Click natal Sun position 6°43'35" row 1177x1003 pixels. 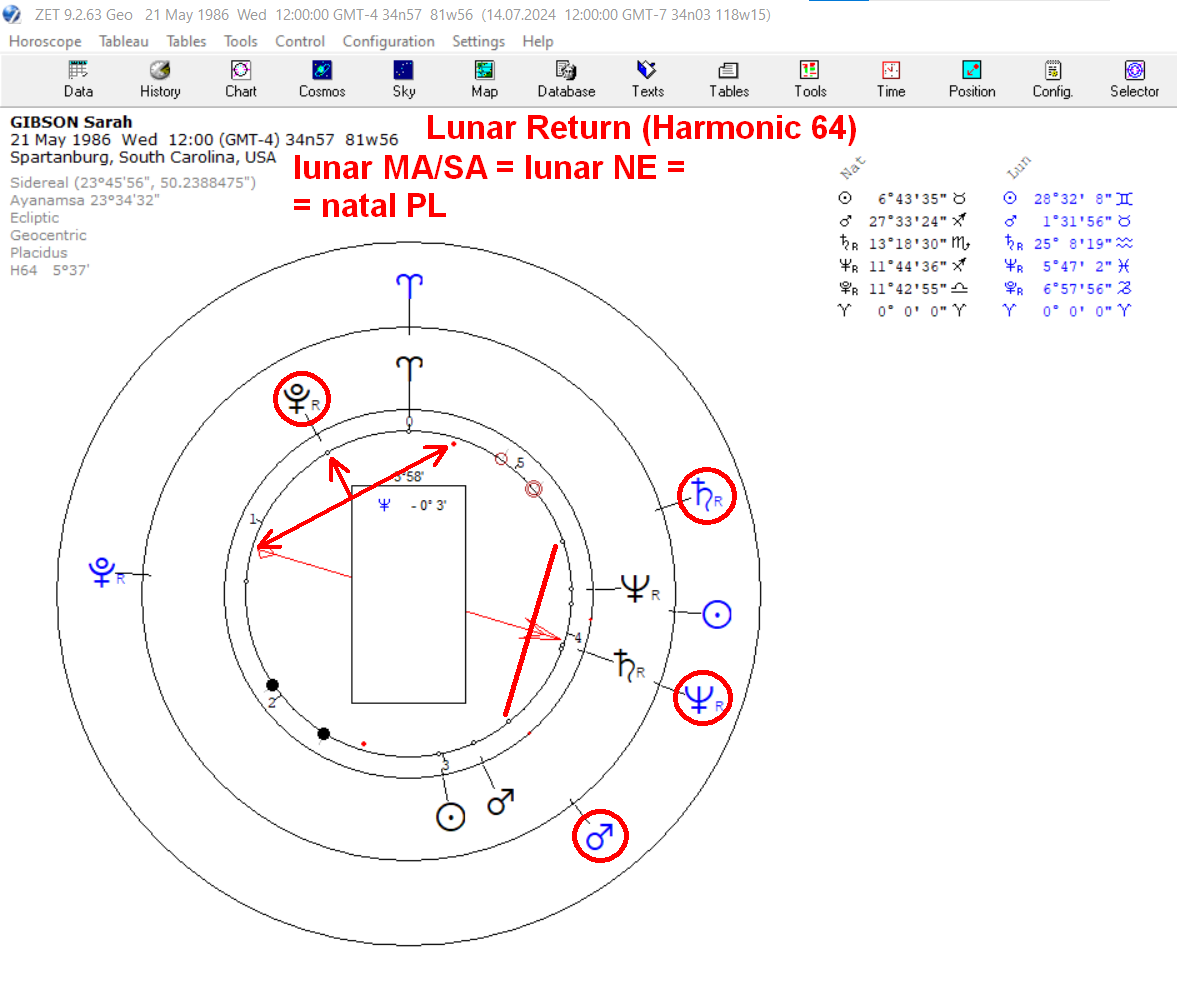point(902,199)
